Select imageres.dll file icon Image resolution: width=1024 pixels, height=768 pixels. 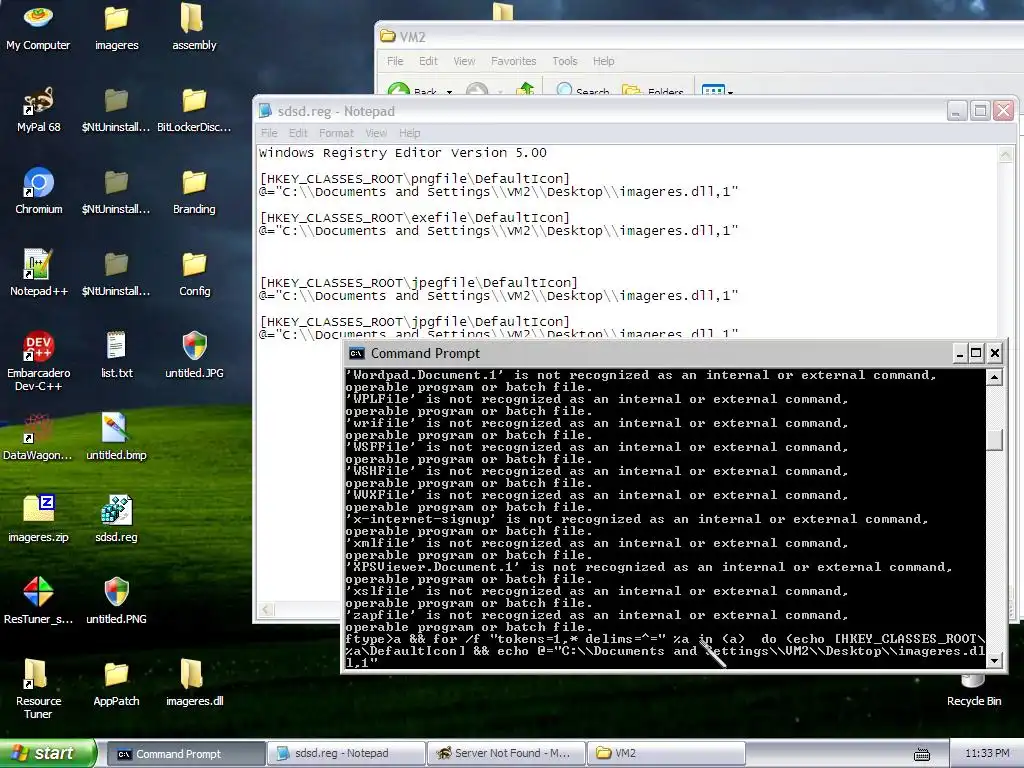tap(194, 683)
